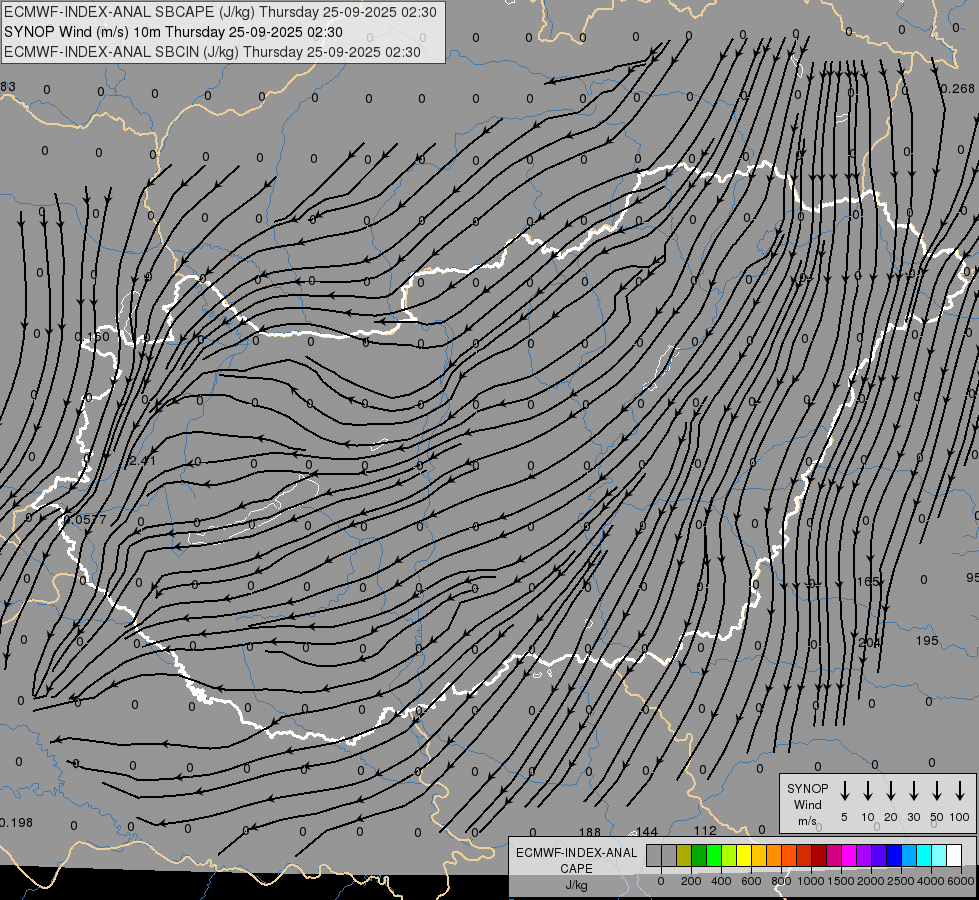Select the pure blue swatch before 2500
Viewport: 979px width, 900px height.
[893, 855]
